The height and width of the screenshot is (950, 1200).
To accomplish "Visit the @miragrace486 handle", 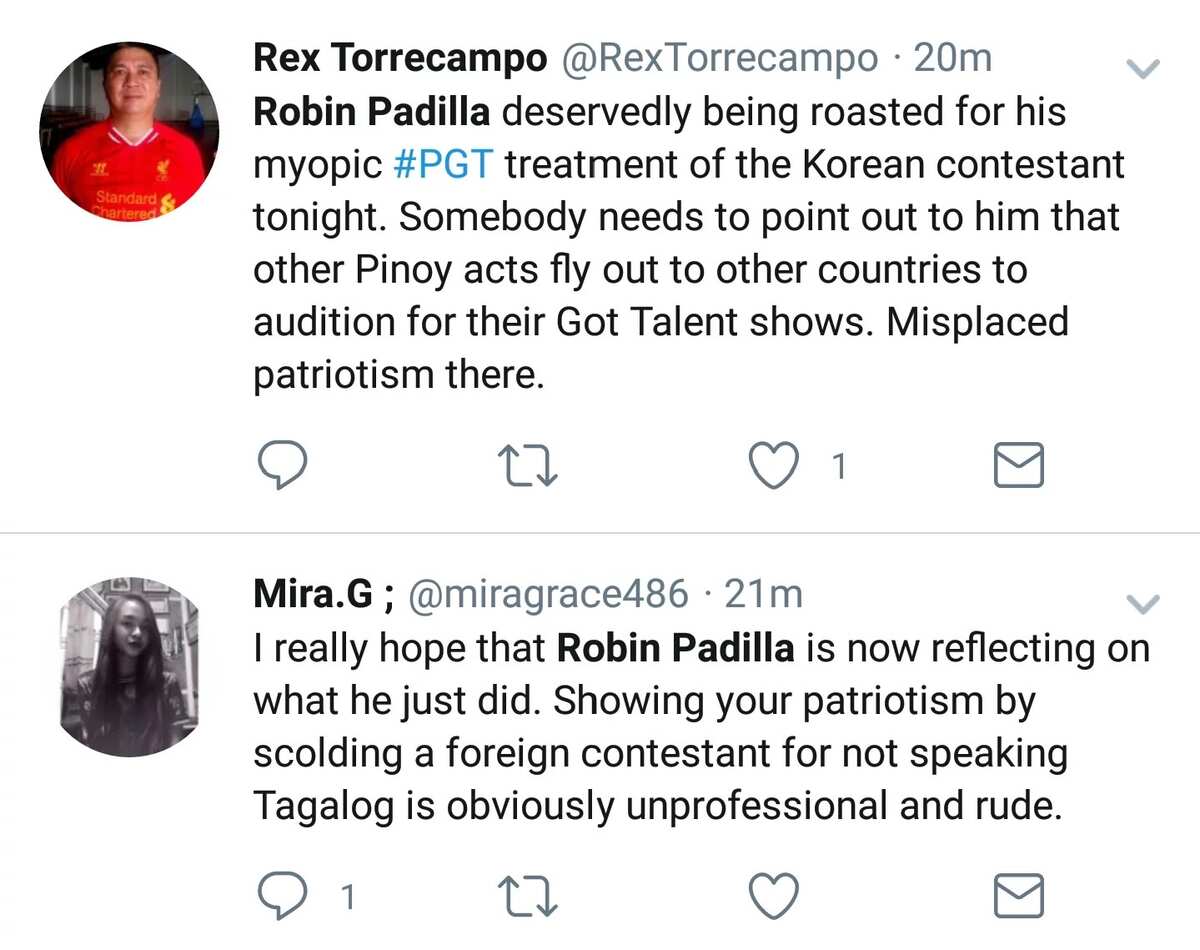I will [x=548, y=595].
